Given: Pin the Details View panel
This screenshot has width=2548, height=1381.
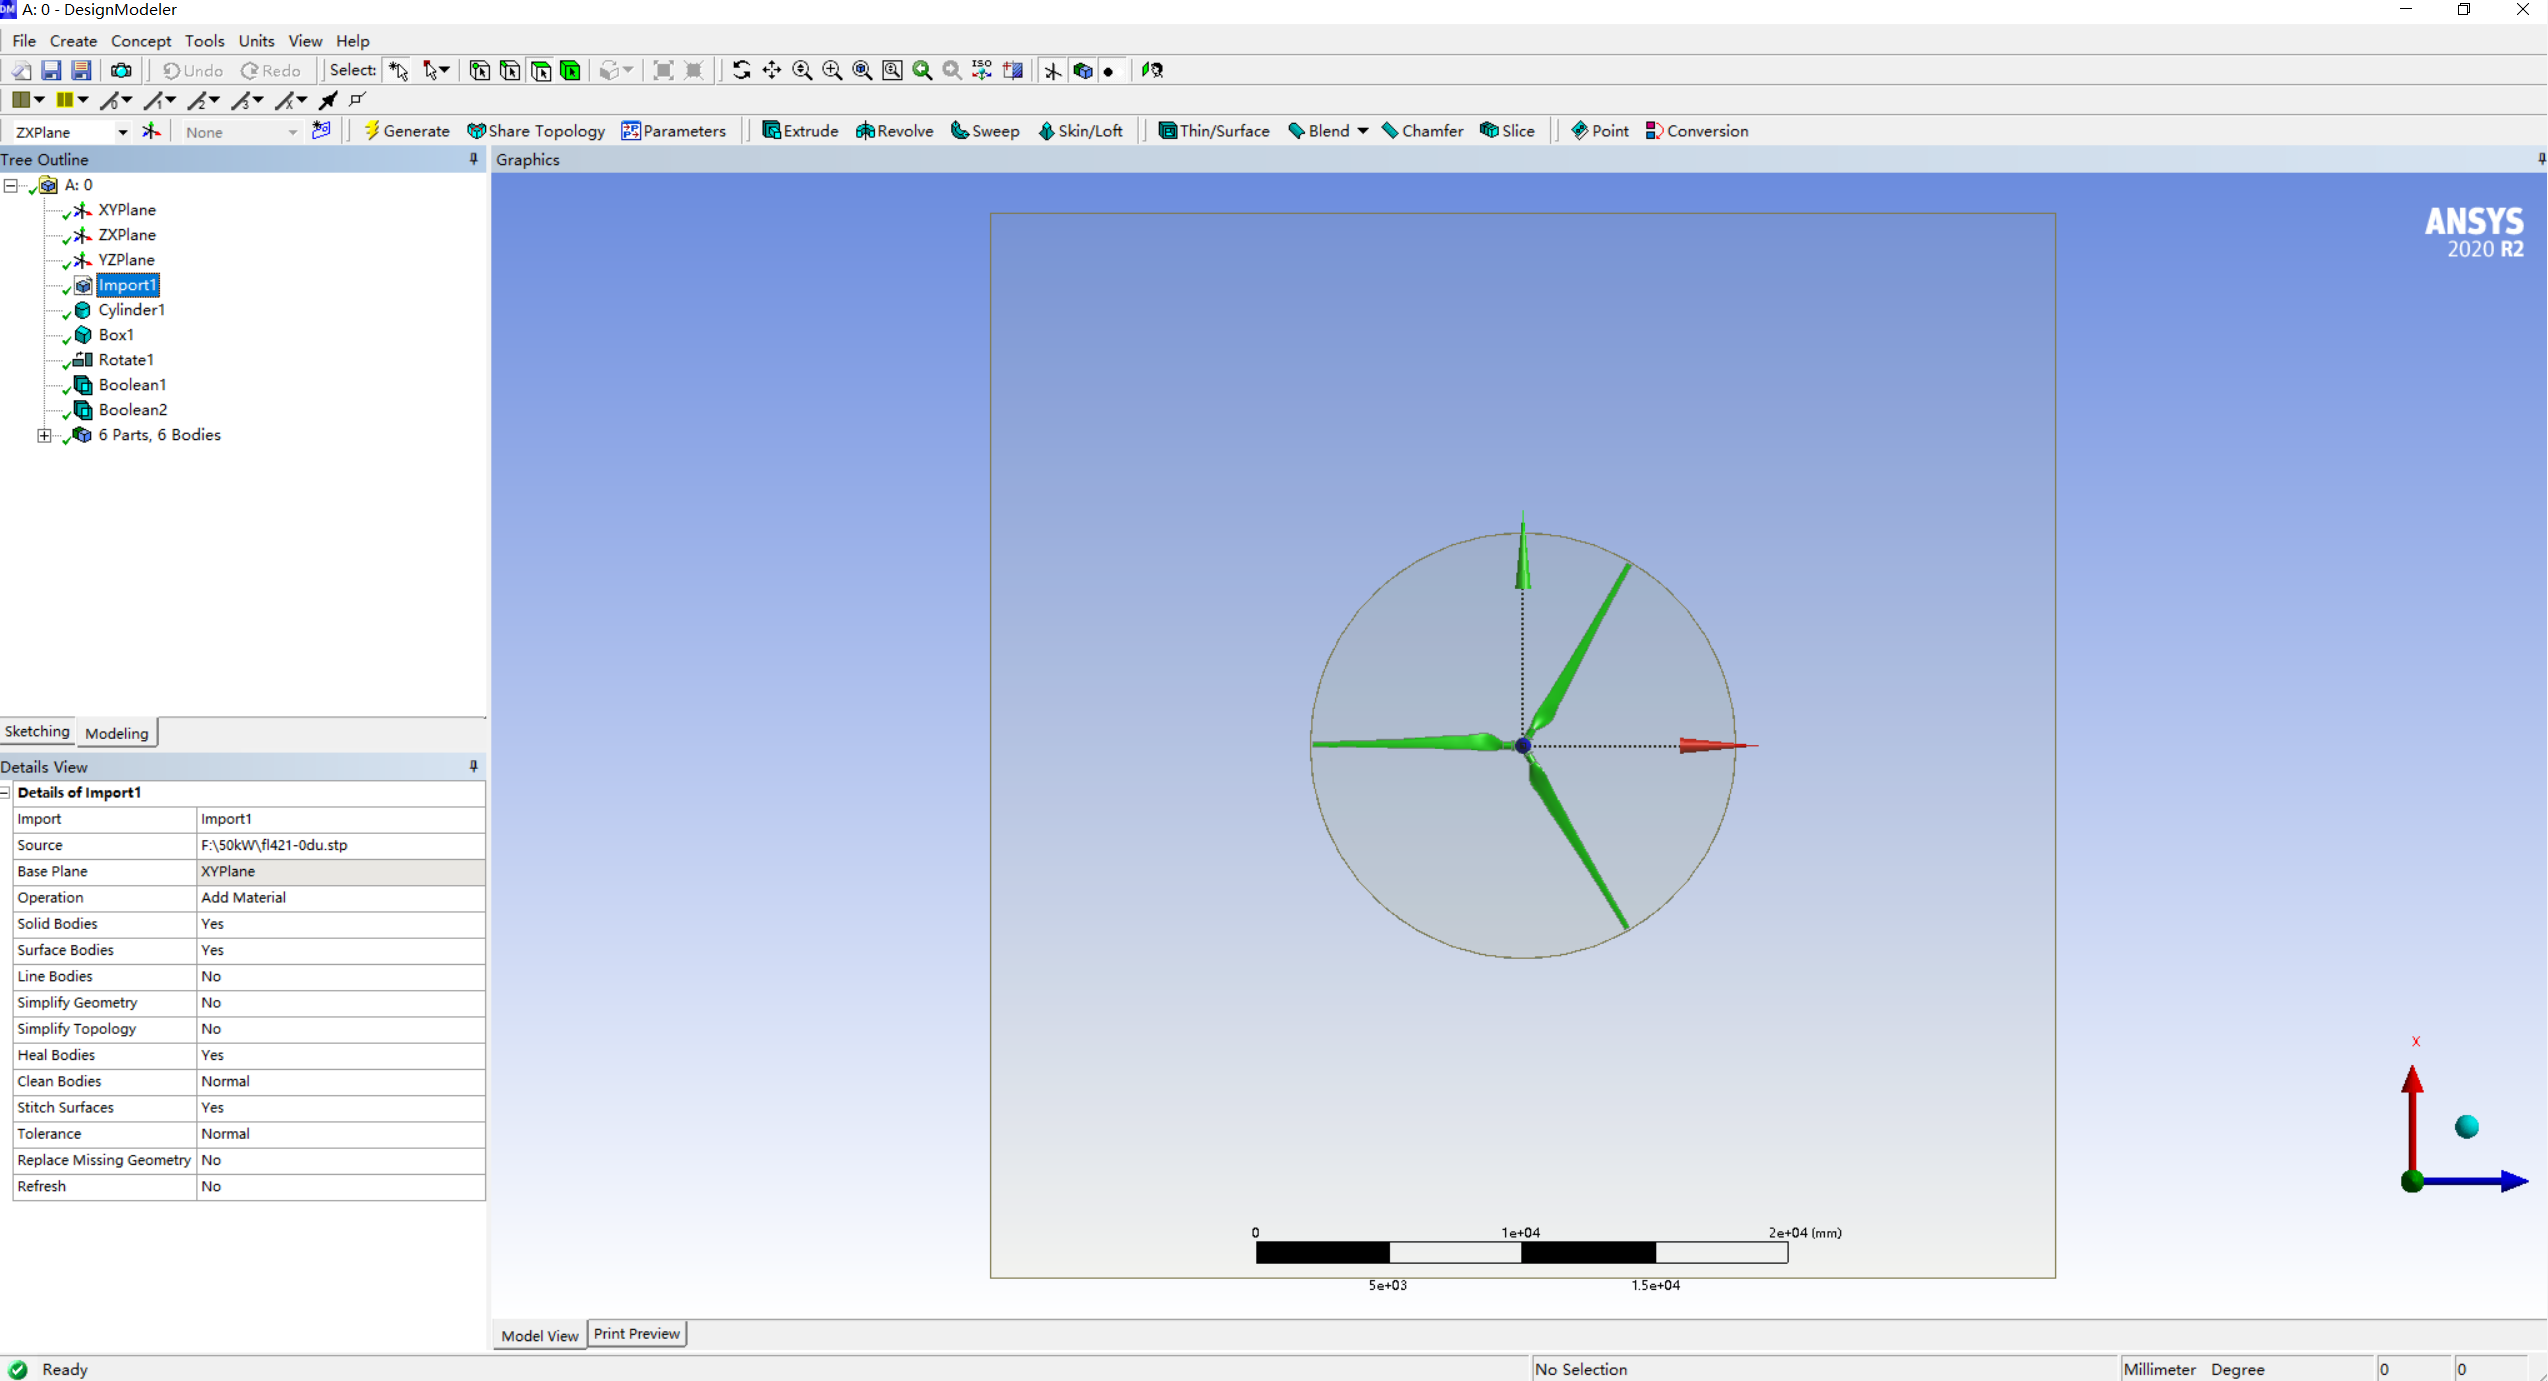Looking at the screenshot, I should pos(474,766).
